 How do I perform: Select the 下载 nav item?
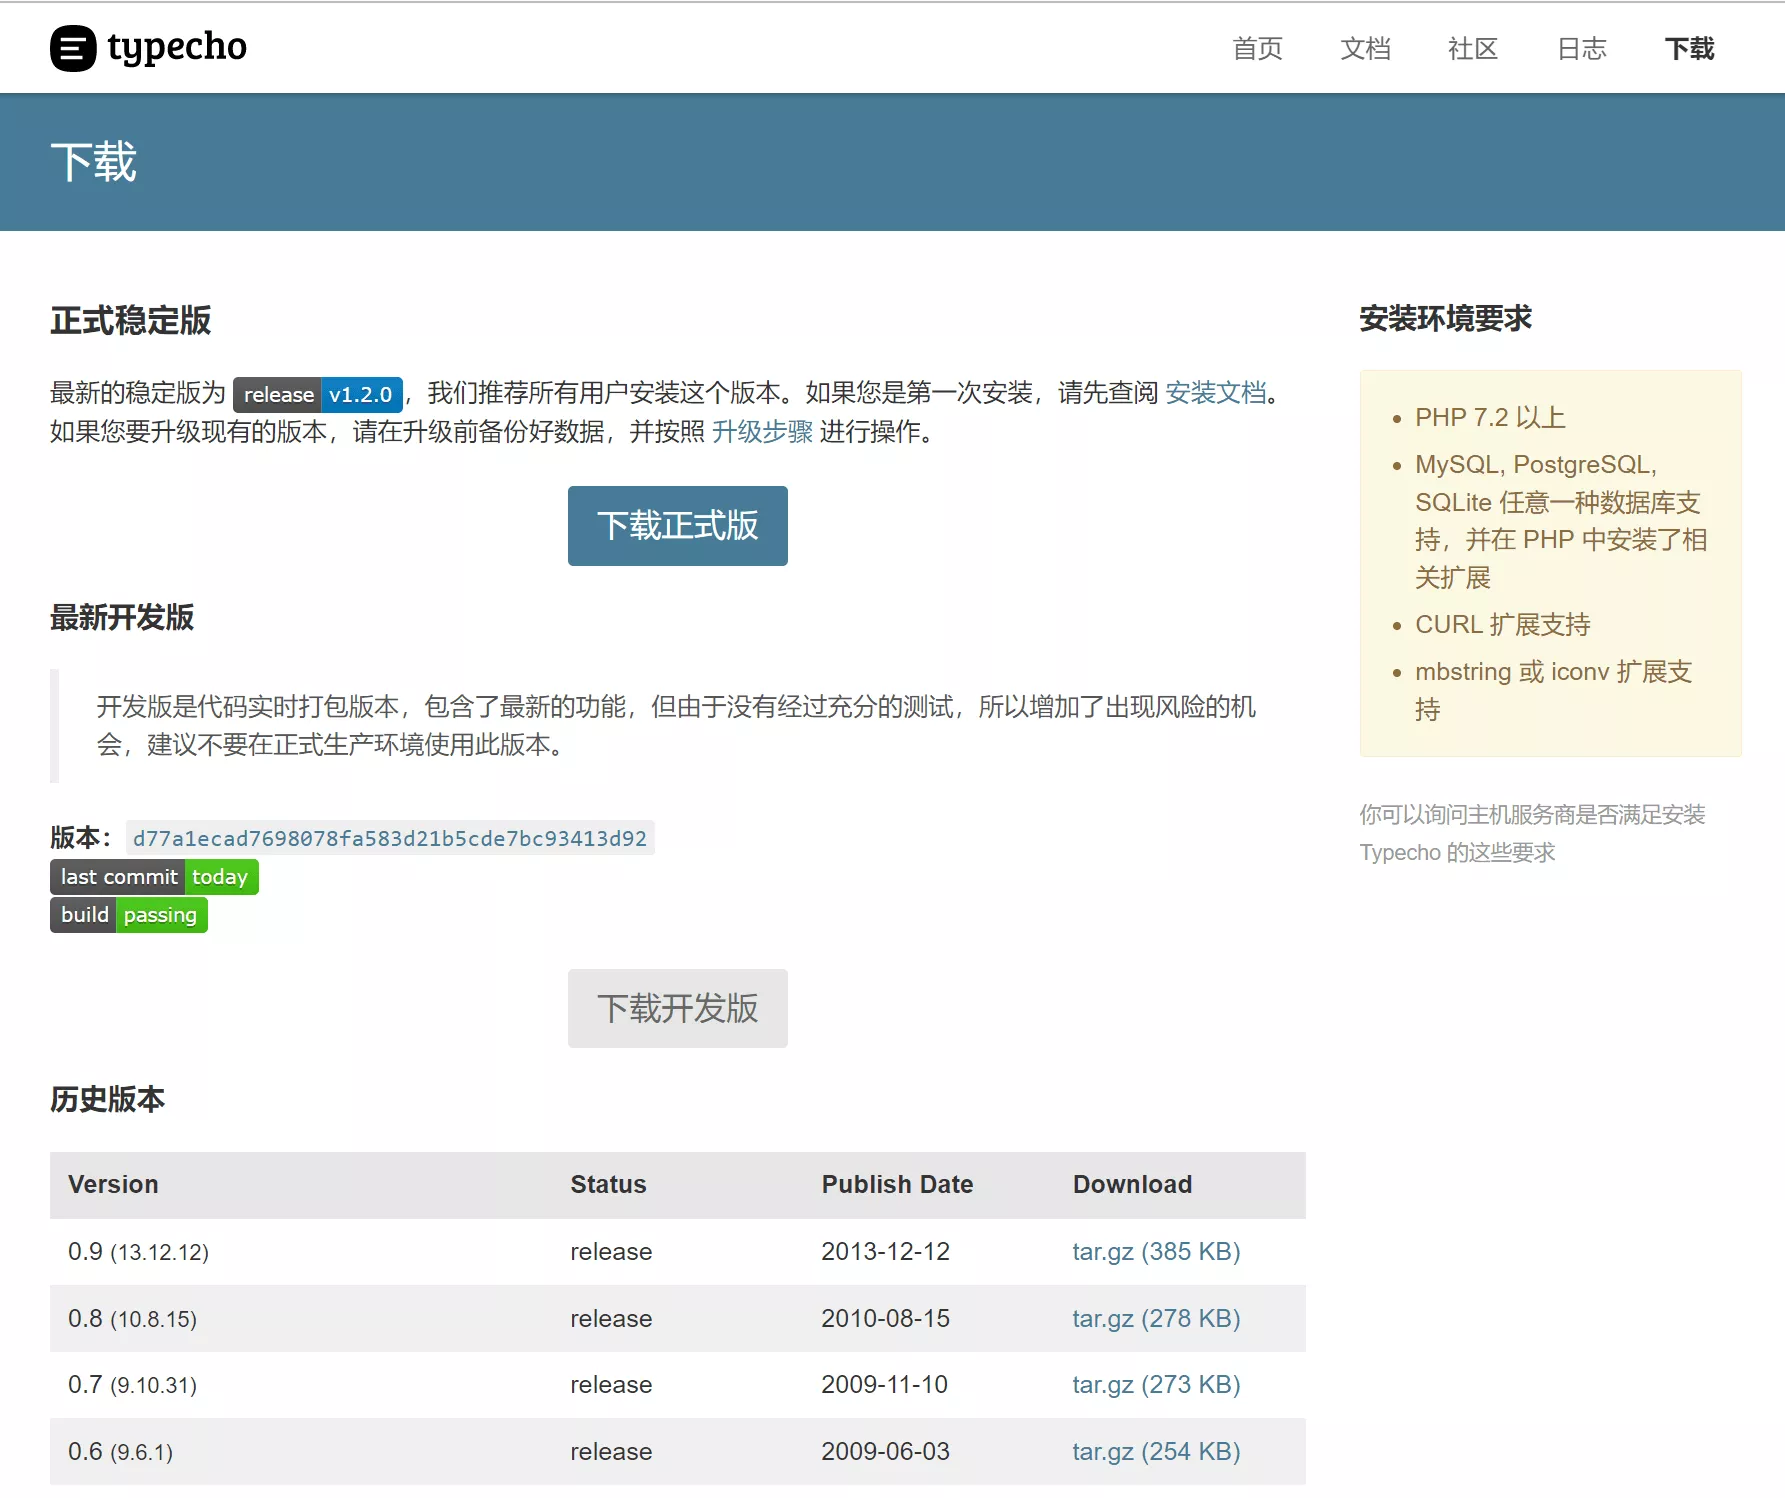tap(1690, 49)
